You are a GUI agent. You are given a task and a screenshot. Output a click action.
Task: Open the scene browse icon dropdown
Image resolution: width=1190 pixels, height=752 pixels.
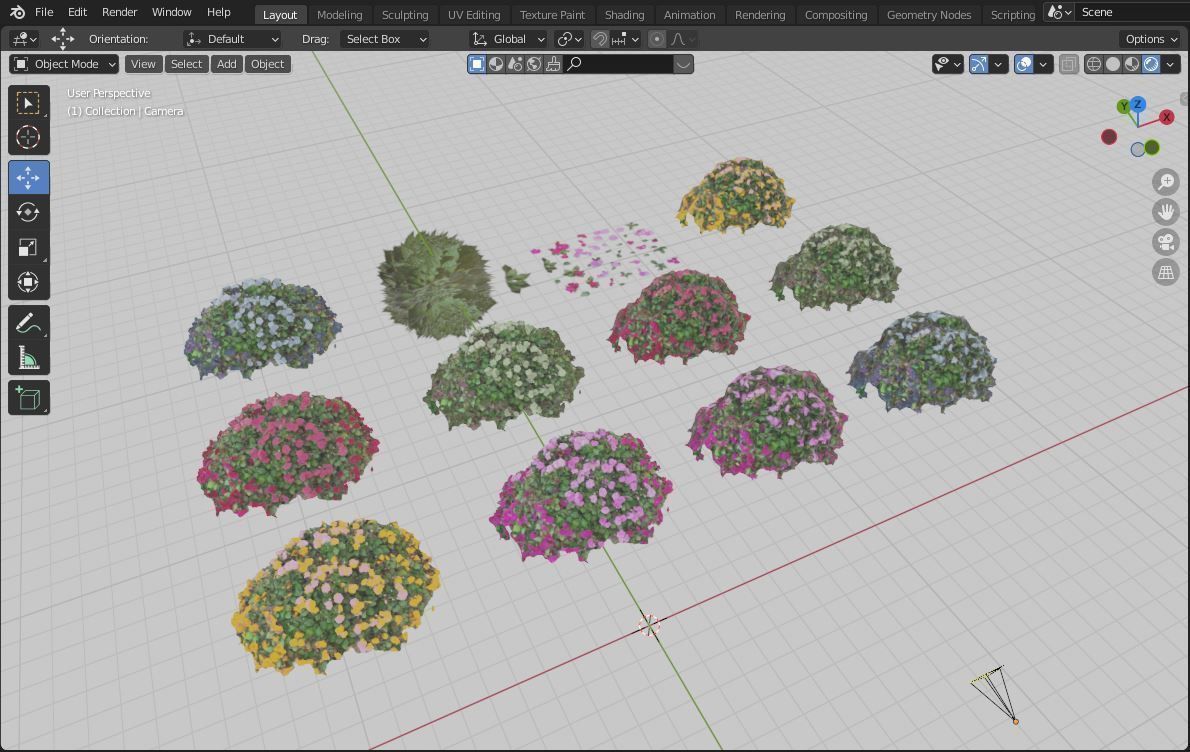1059,12
